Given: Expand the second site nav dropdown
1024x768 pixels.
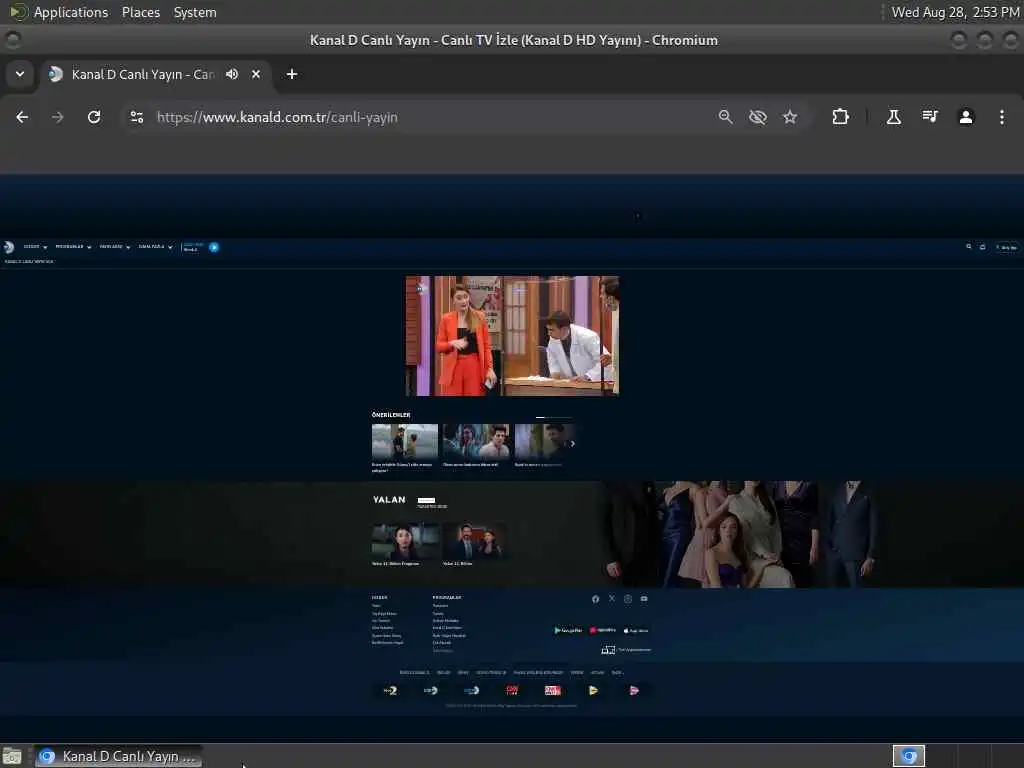Looking at the screenshot, I should click(73, 247).
